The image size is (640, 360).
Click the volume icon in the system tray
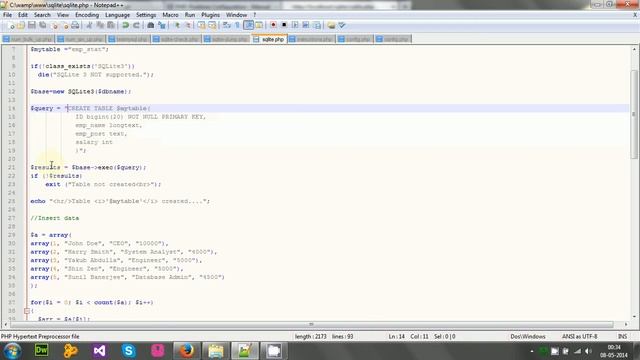pos(588,351)
